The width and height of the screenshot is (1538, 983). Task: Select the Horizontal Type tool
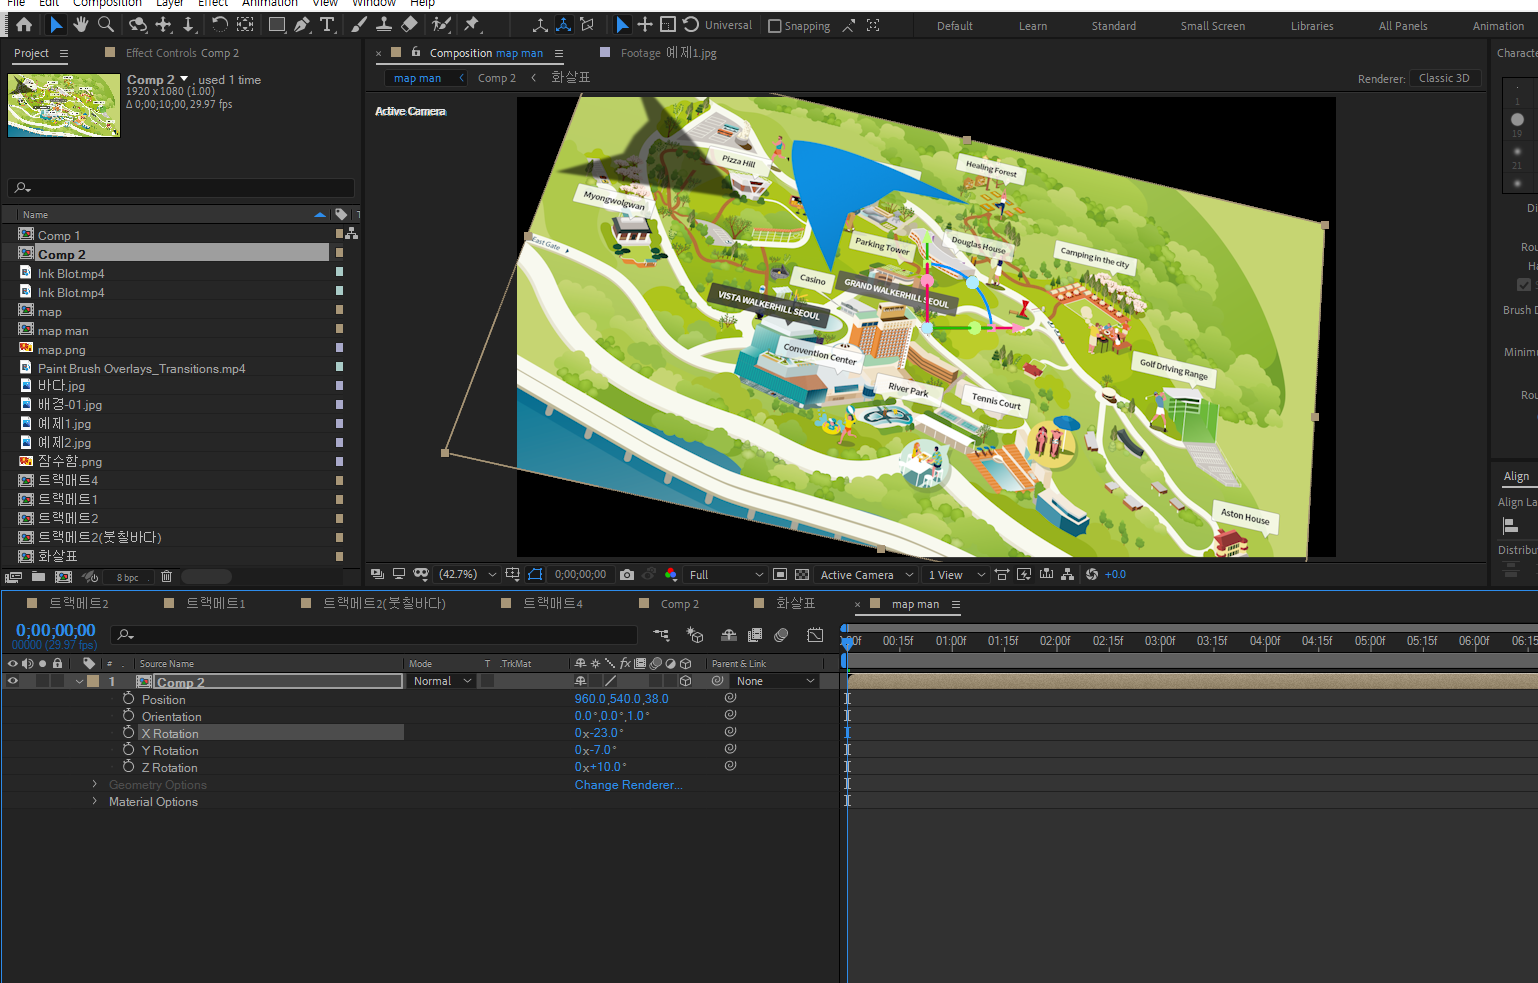tap(327, 25)
